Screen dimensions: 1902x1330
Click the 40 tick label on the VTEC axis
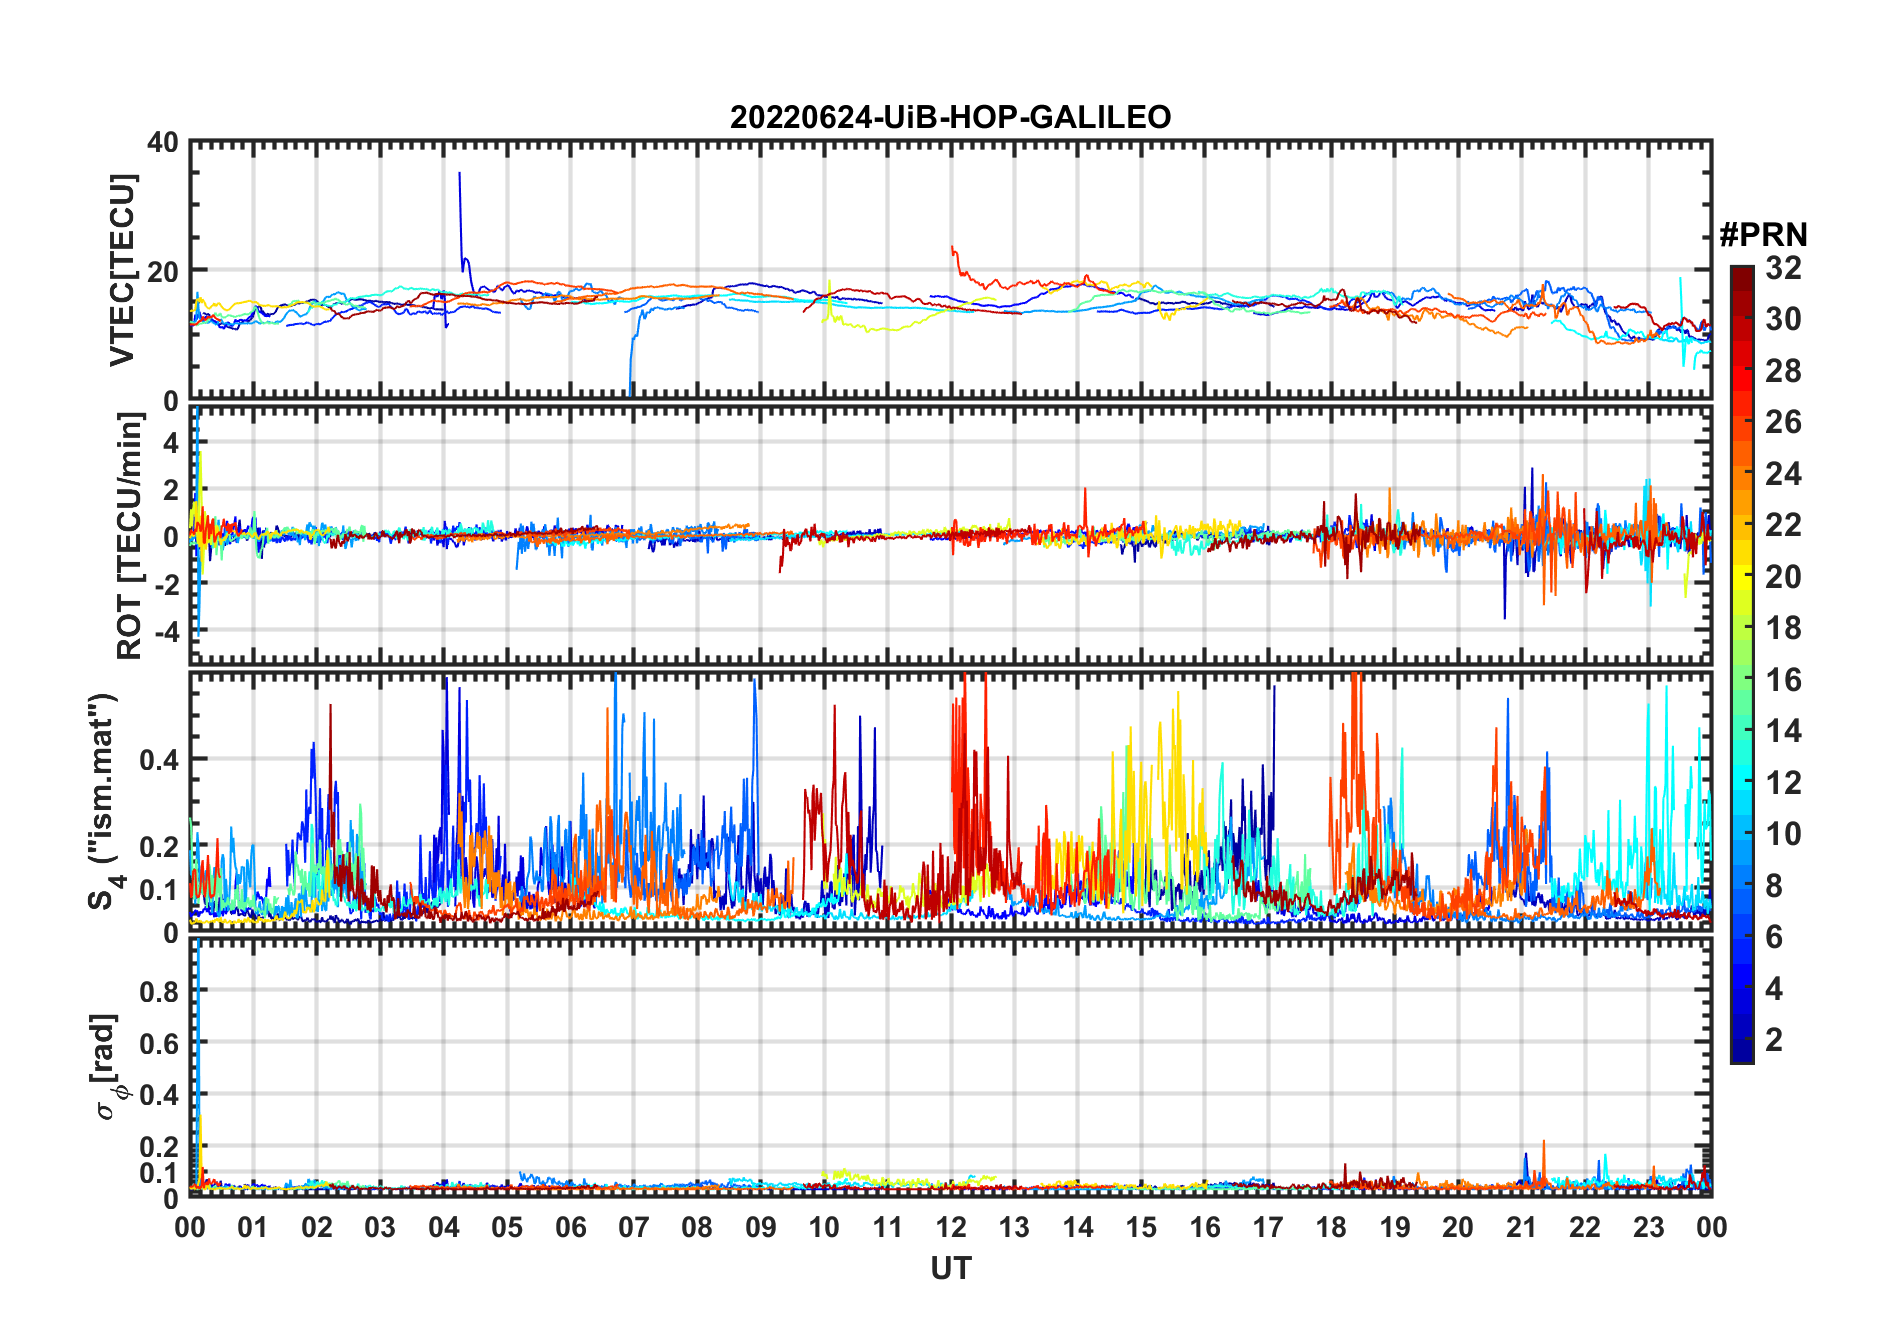click(x=162, y=143)
